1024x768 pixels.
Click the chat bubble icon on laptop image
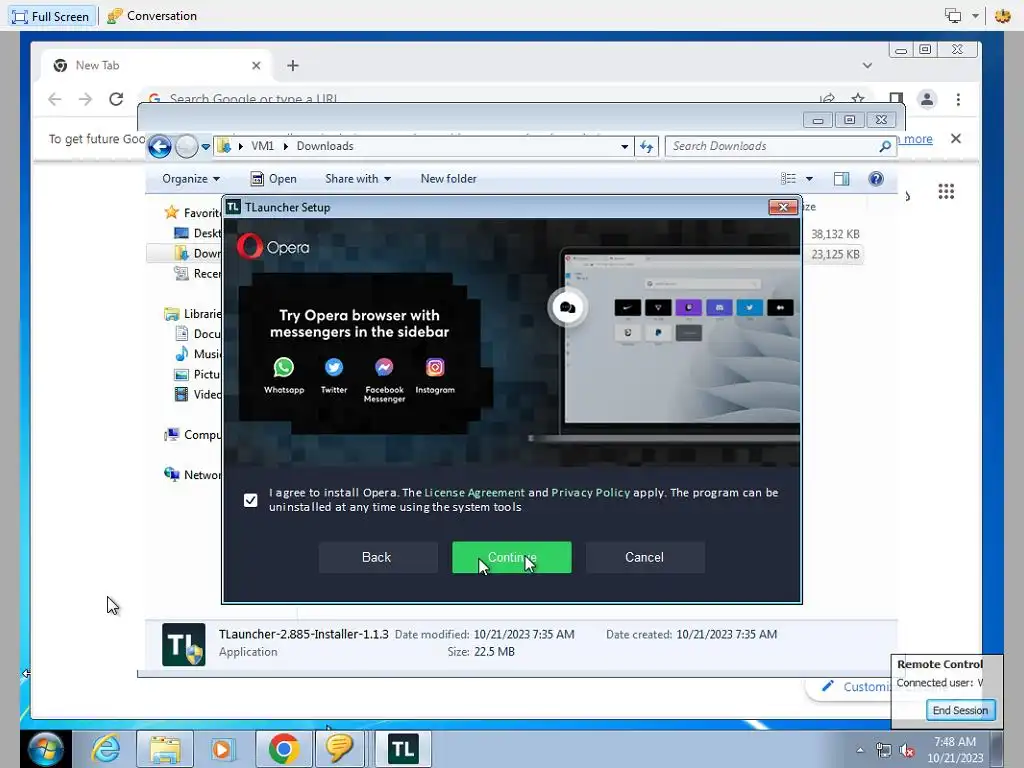pyautogui.click(x=567, y=308)
